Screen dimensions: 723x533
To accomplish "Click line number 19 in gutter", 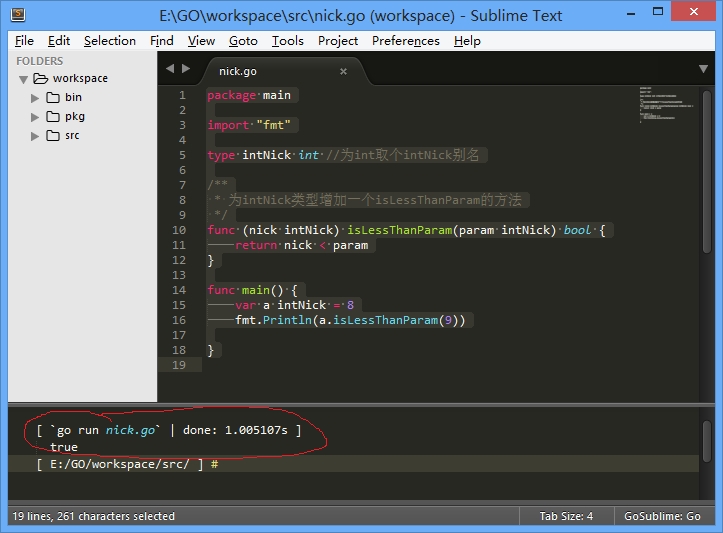I will click(x=179, y=365).
